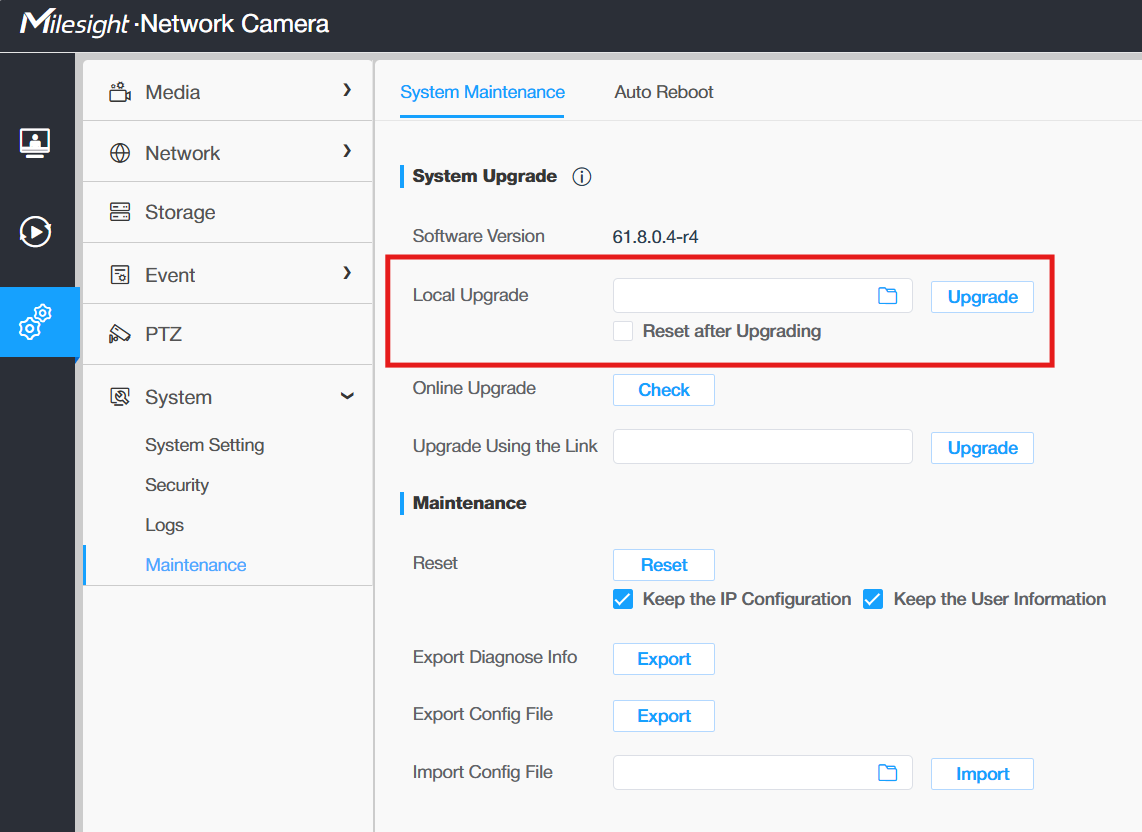Click the System wrench icon
Viewport: 1142px width, 832px height.
(120, 397)
